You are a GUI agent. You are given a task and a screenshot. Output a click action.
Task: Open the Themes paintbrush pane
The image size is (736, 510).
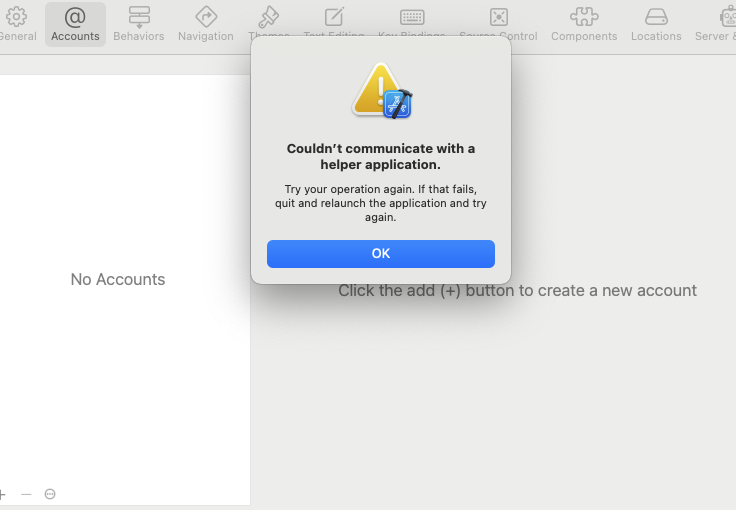268,18
